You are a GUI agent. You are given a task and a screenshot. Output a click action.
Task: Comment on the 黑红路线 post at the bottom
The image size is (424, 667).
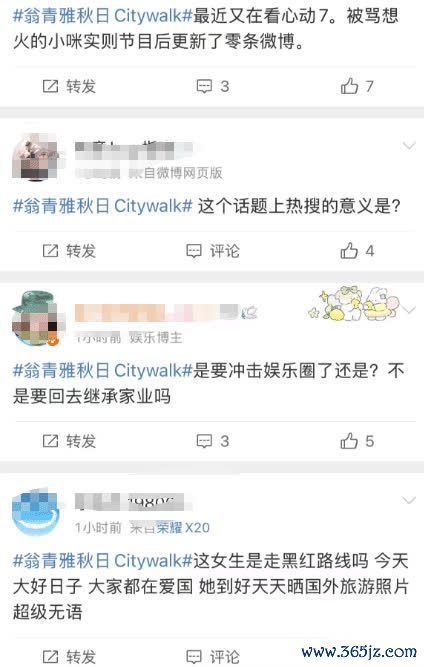(213, 656)
